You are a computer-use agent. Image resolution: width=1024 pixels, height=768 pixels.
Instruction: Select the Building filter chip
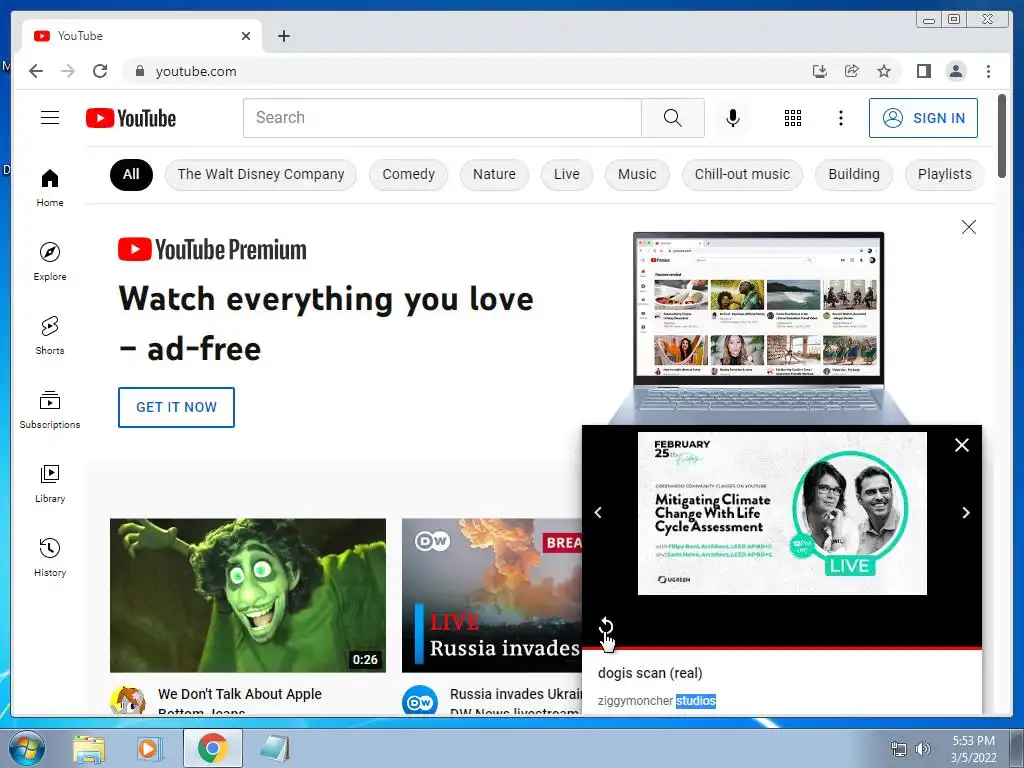854,174
